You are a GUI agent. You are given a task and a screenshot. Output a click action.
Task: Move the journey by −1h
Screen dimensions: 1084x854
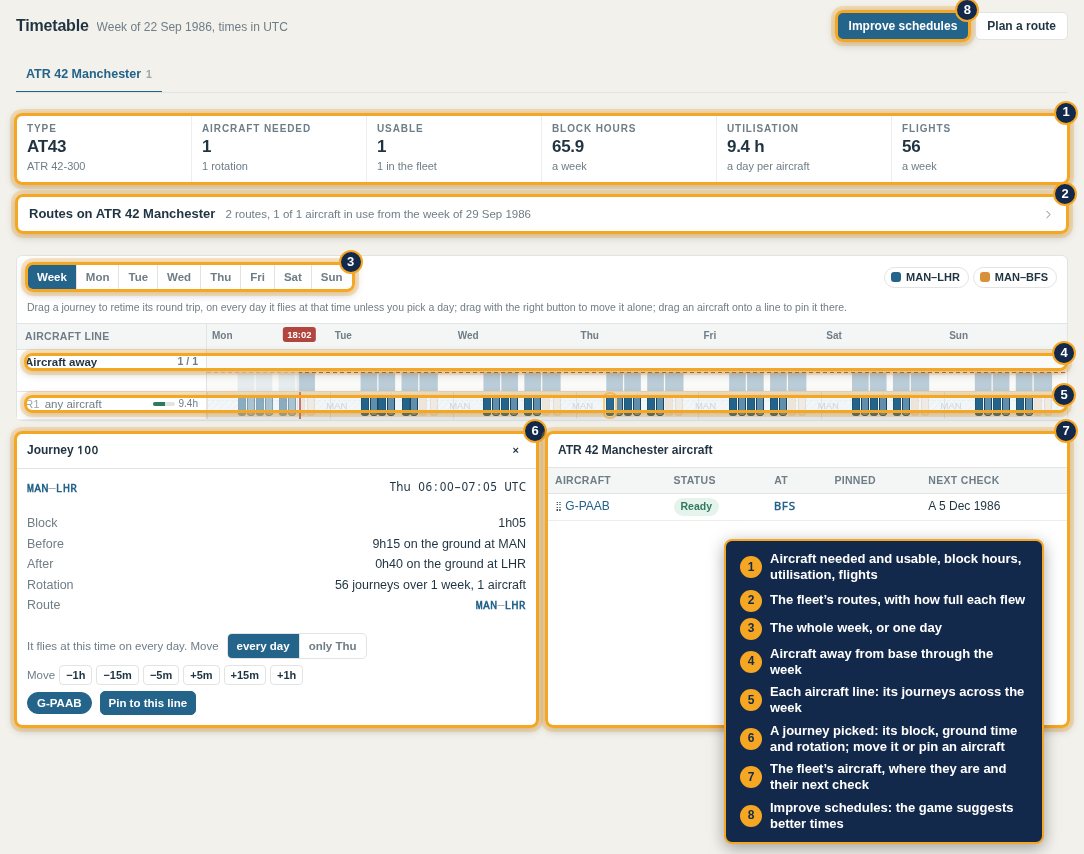(x=76, y=676)
